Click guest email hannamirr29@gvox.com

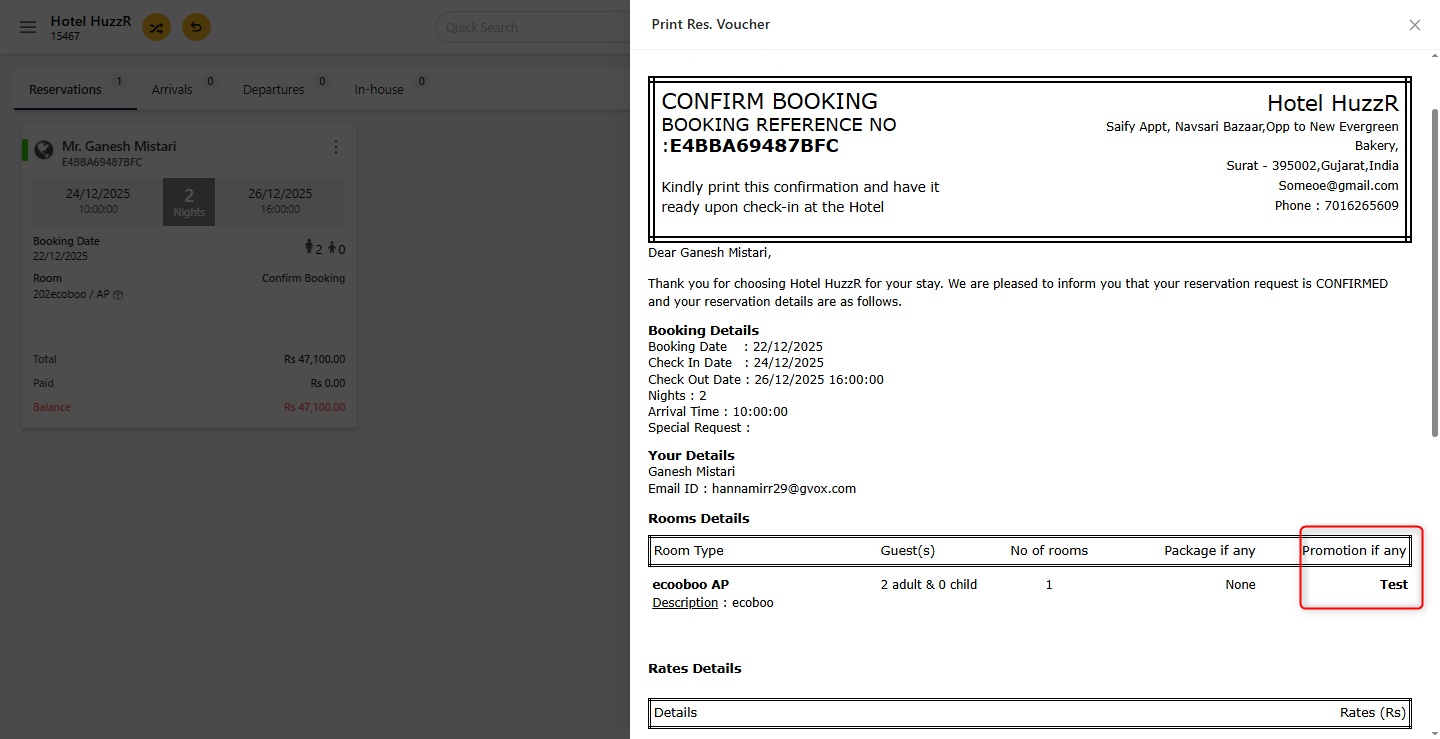coord(784,489)
